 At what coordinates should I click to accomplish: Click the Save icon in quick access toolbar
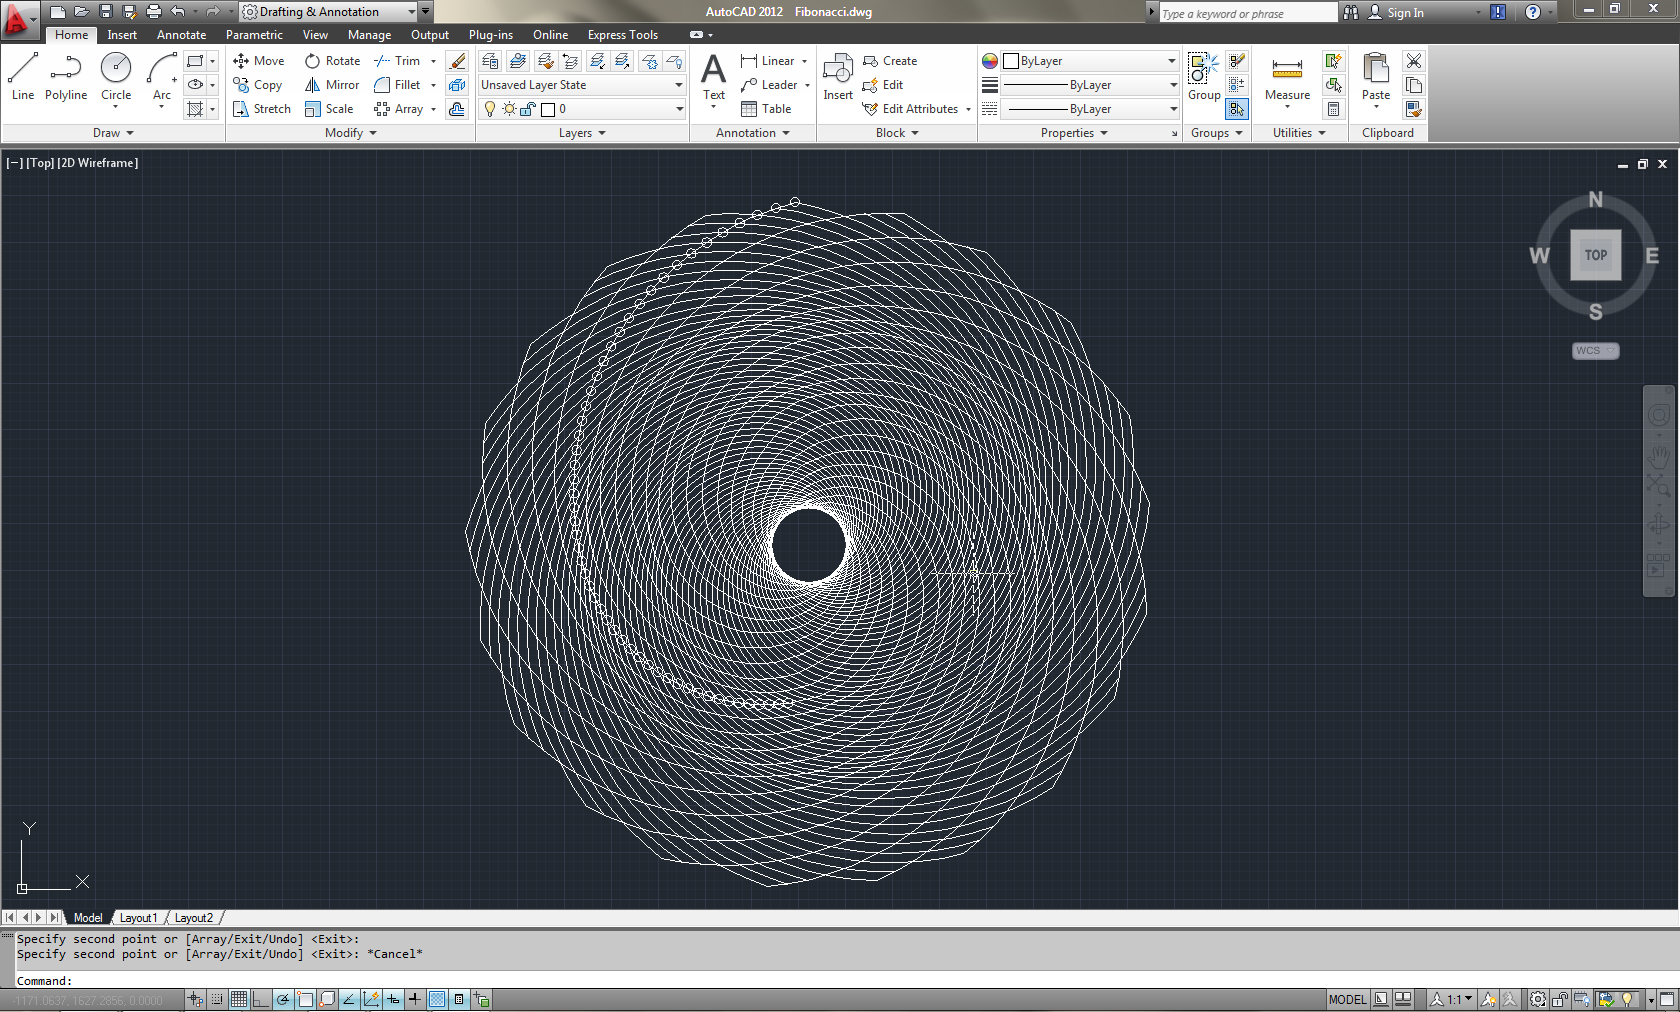106,12
